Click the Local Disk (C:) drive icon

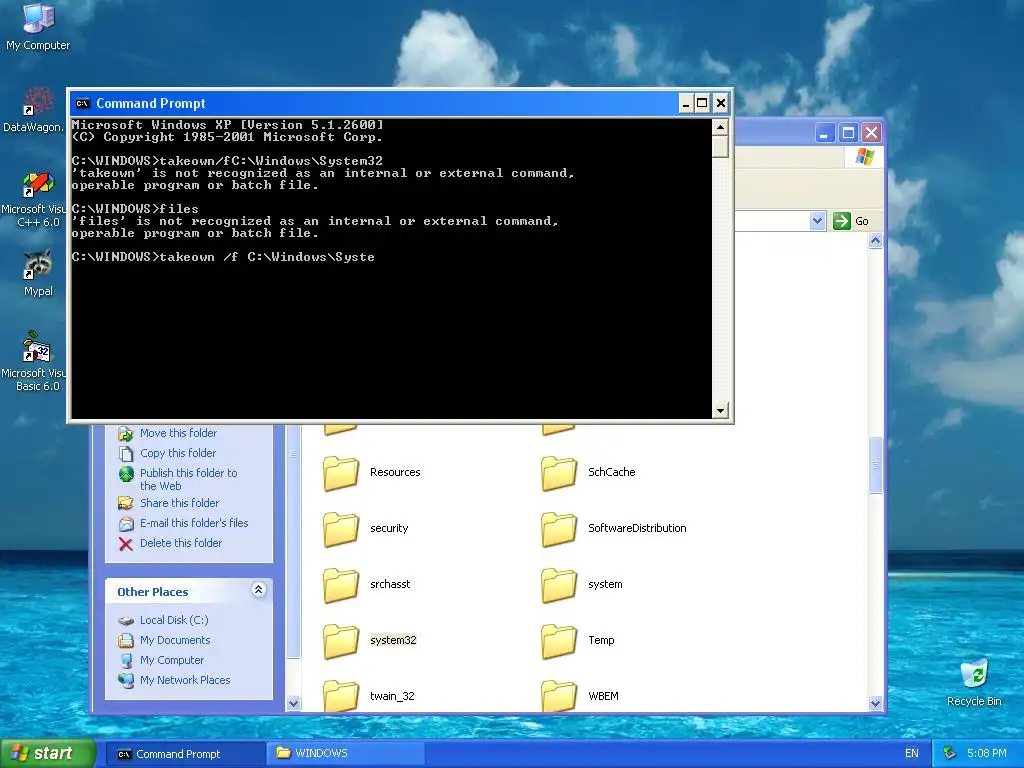[x=126, y=620]
